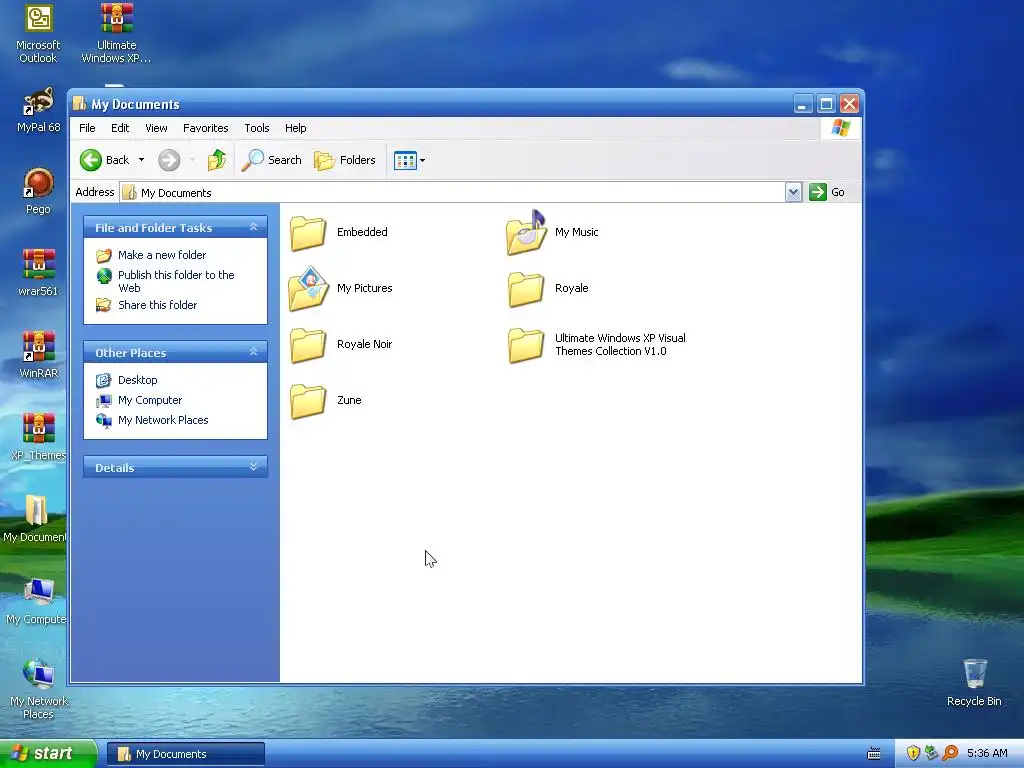Screen dimensions: 1024x768
Task: Expand the Details panel
Action: click(x=253, y=467)
